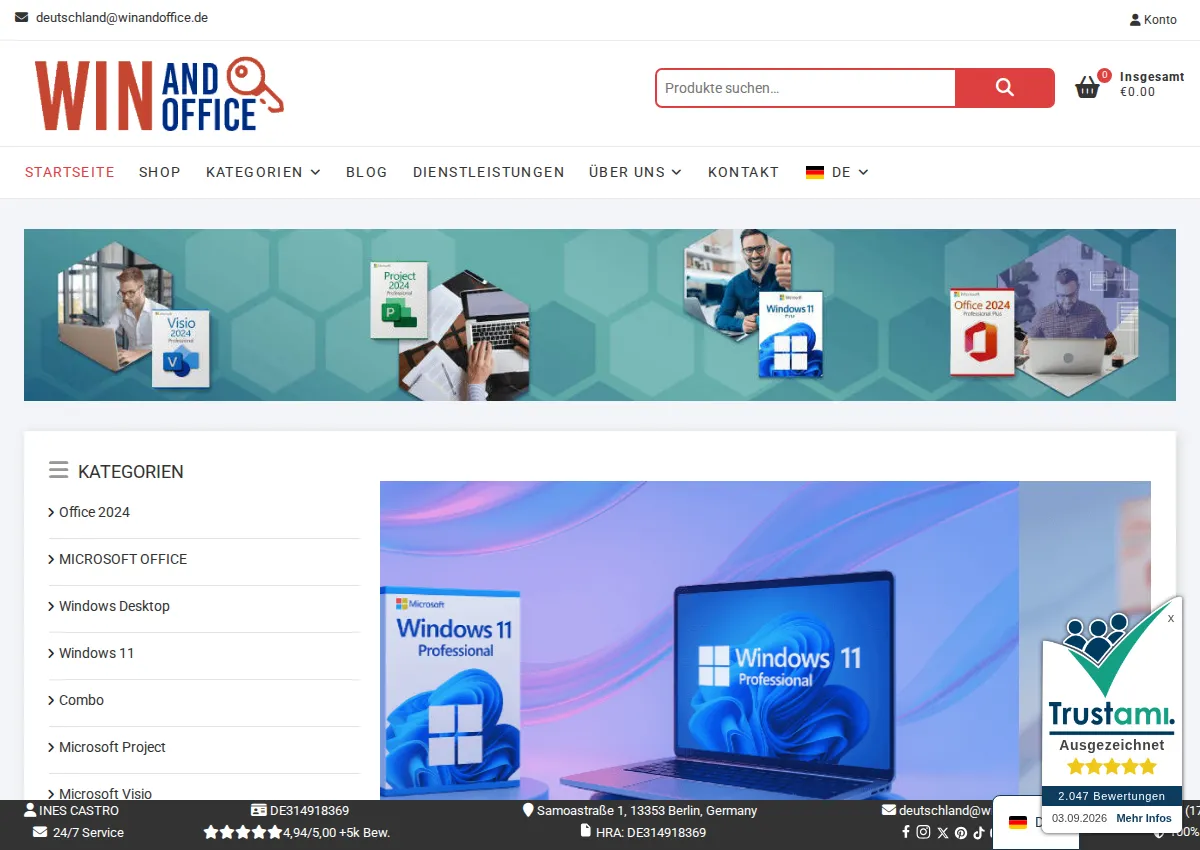
Task: Open the KONTAKT menu item
Action: tap(743, 172)
